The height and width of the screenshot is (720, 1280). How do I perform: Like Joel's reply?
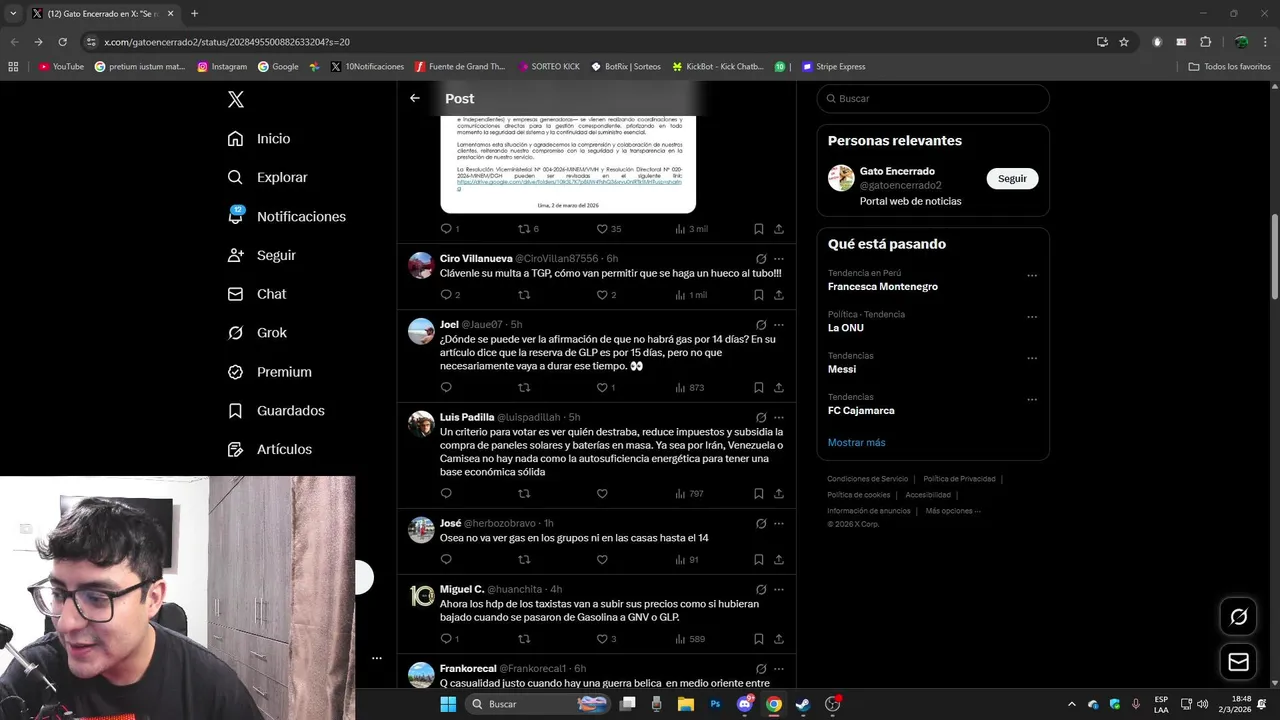[602, 387]
